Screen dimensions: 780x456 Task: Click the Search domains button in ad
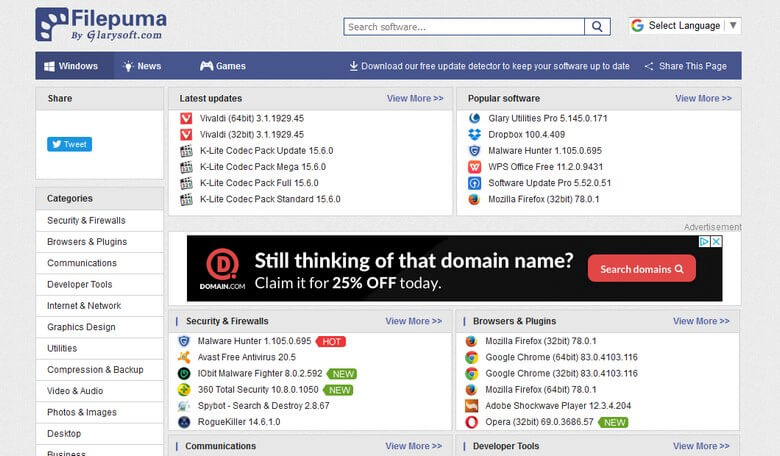[641, 269]
